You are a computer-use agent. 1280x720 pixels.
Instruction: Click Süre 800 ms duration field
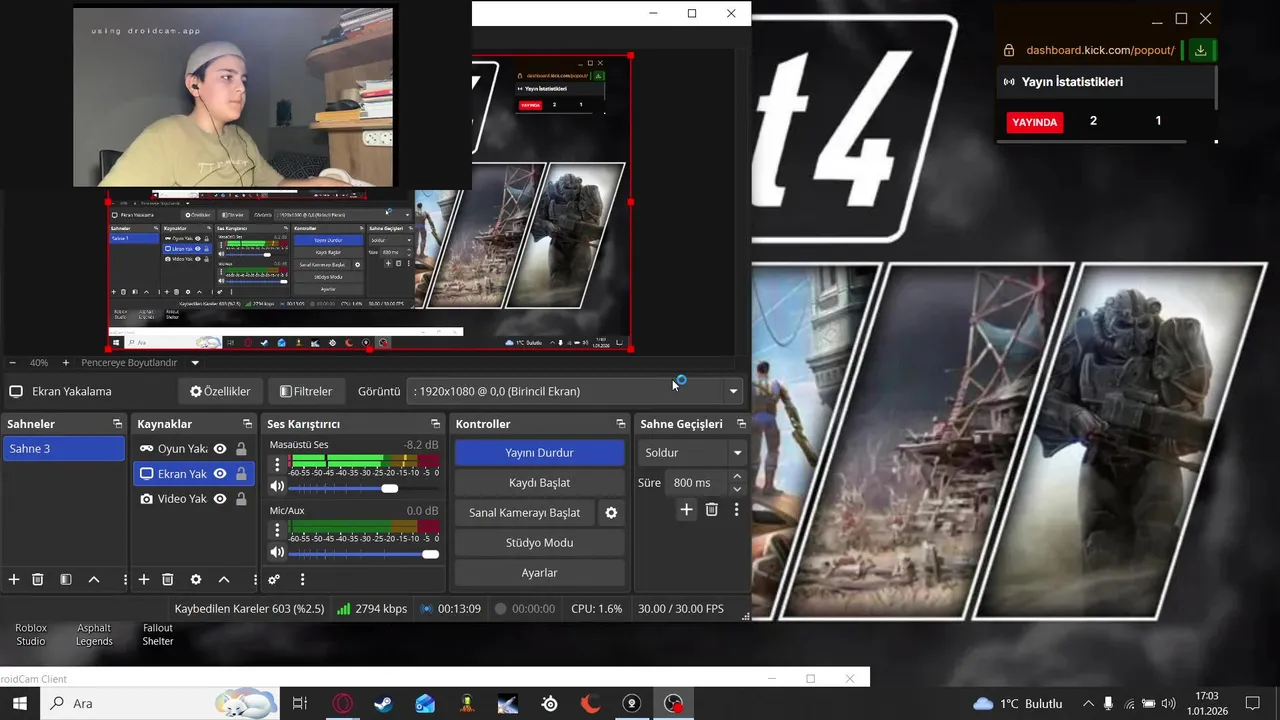click(697, 483)
